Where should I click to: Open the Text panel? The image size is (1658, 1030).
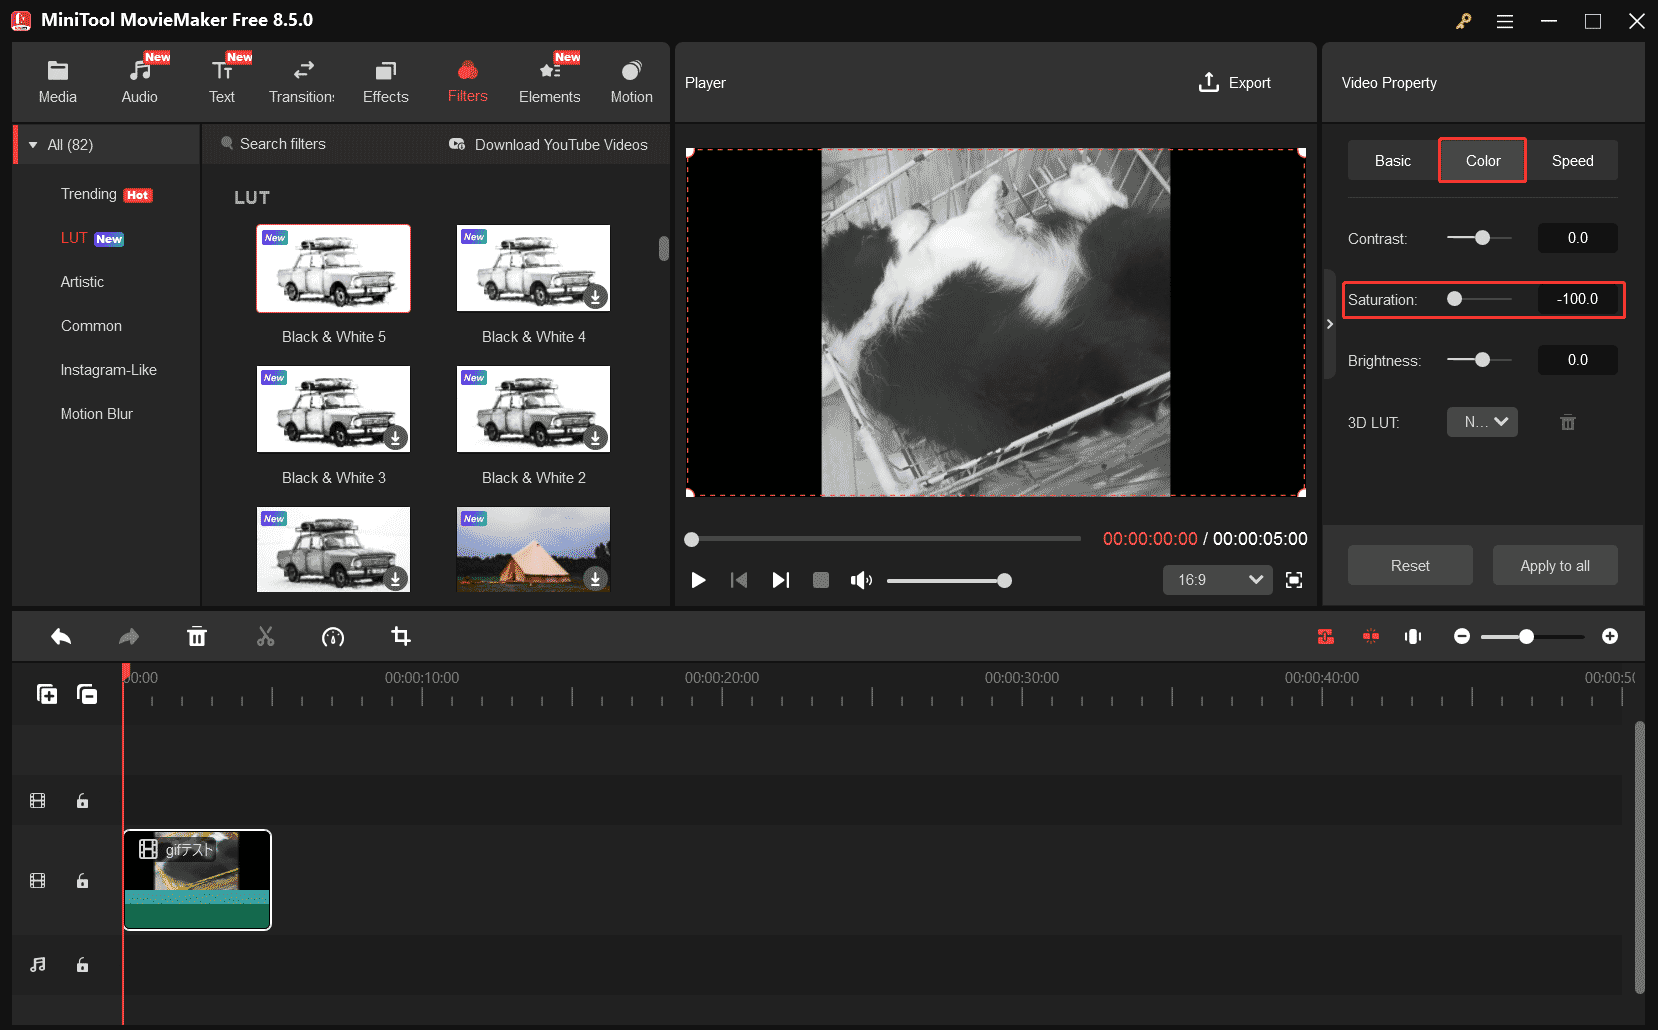[222, 80]
